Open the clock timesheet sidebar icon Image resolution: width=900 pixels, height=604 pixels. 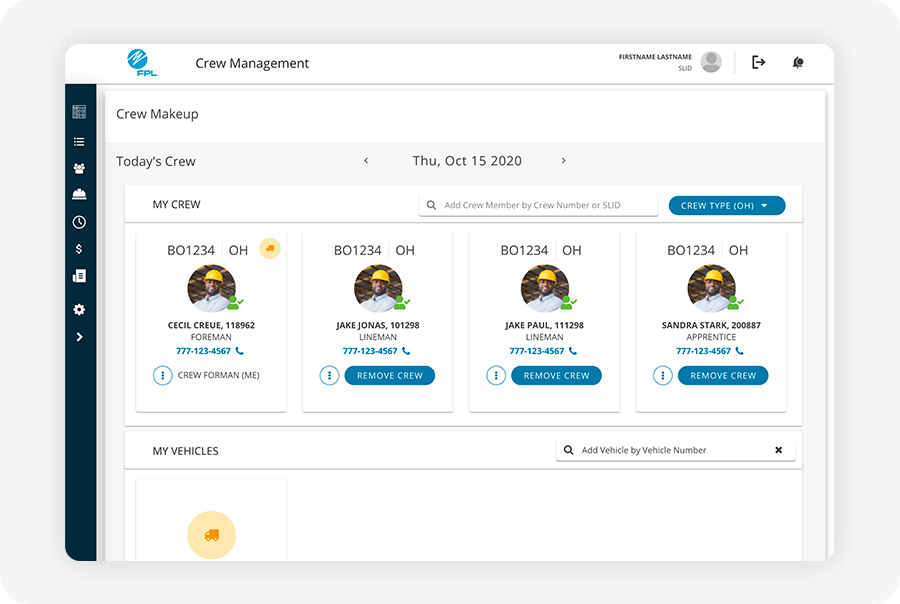[x=79, y=222]
